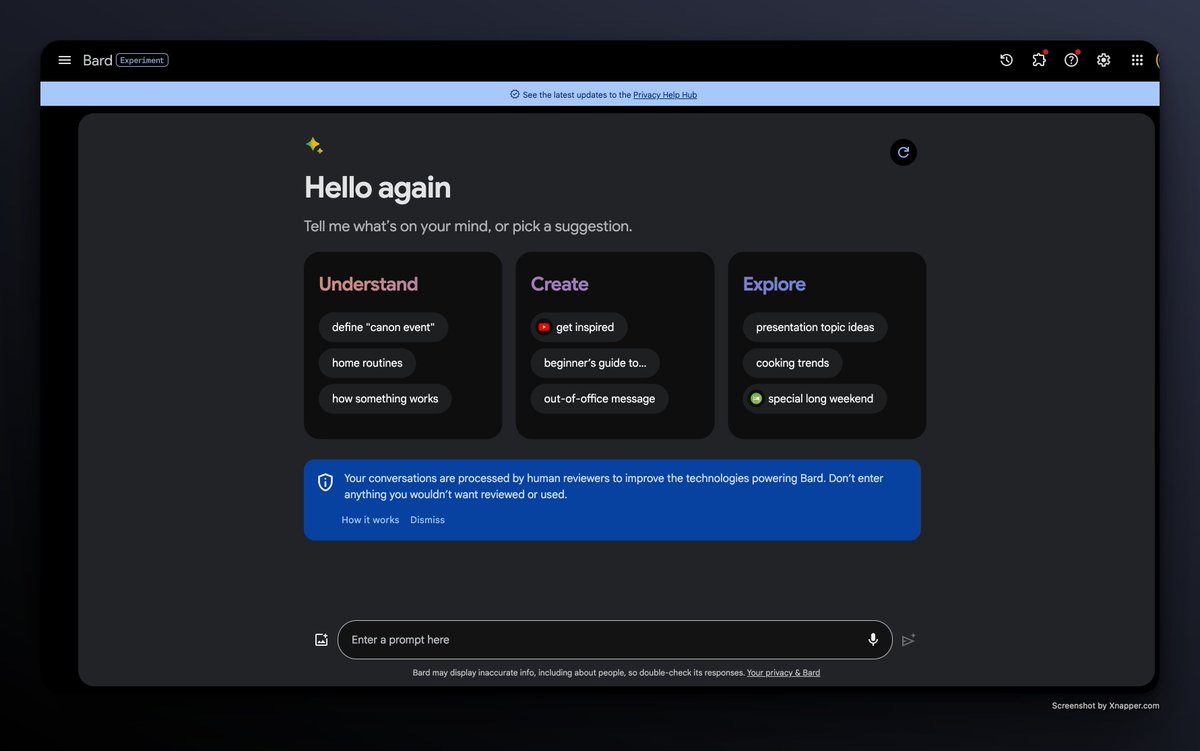
Task: Click the Bard title text
Action: pyautogui.click(x=97, y=60)
